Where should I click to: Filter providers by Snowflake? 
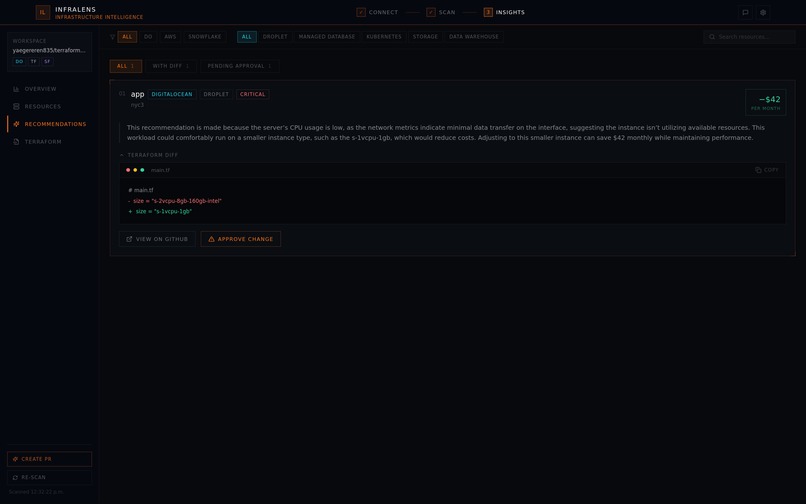click(205, 37)
